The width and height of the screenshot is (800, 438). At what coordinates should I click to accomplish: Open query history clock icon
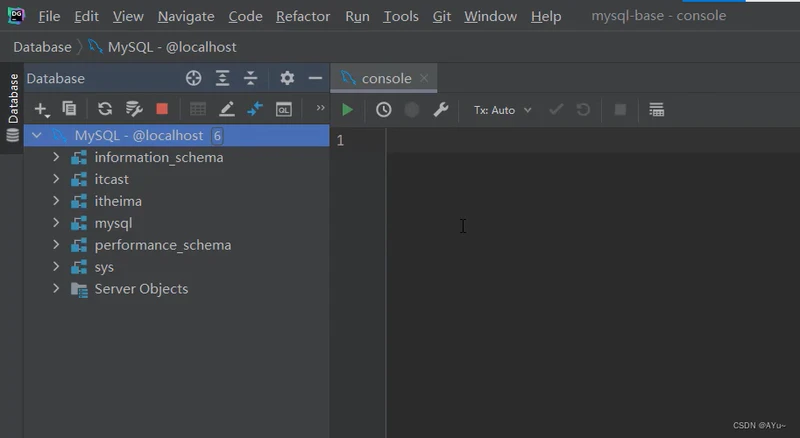(x=384, y=110)
